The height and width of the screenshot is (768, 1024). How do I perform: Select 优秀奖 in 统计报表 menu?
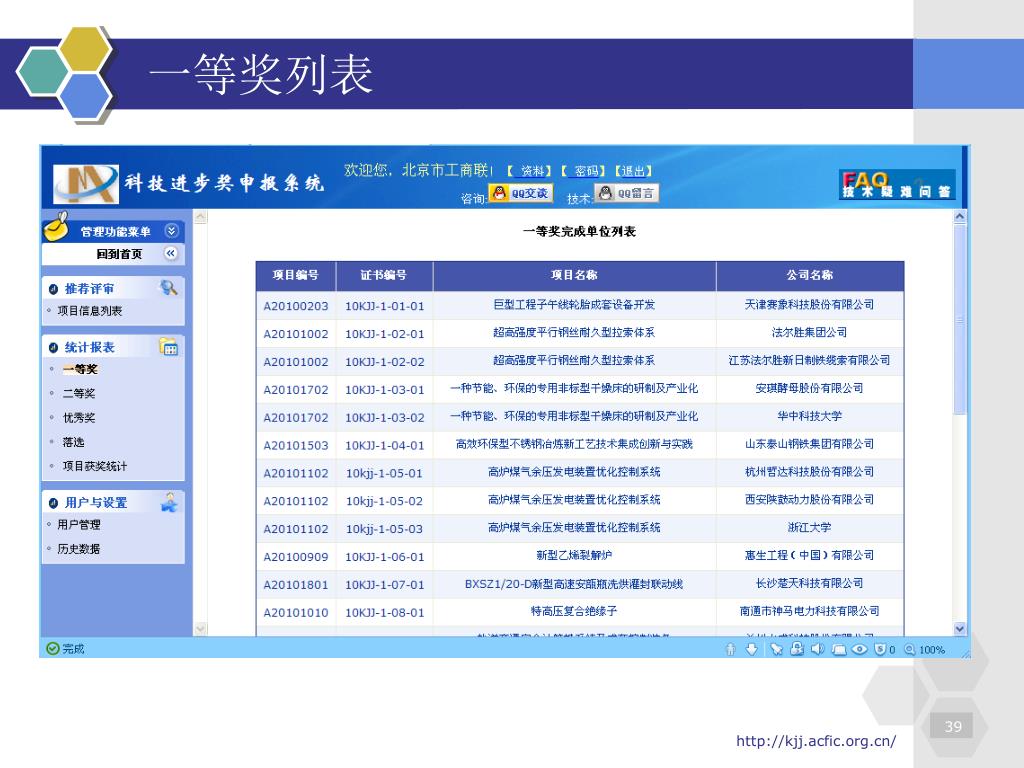[79, 417]
